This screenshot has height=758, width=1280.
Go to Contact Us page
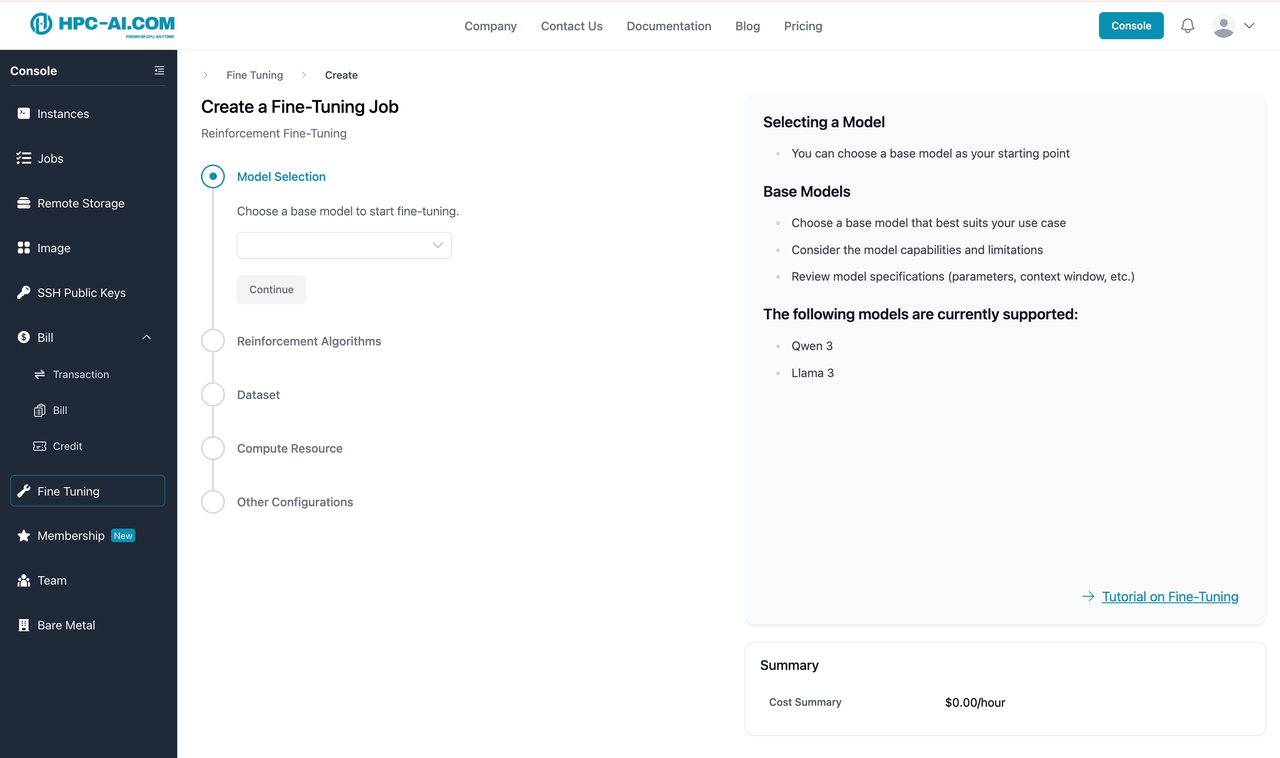572,26
